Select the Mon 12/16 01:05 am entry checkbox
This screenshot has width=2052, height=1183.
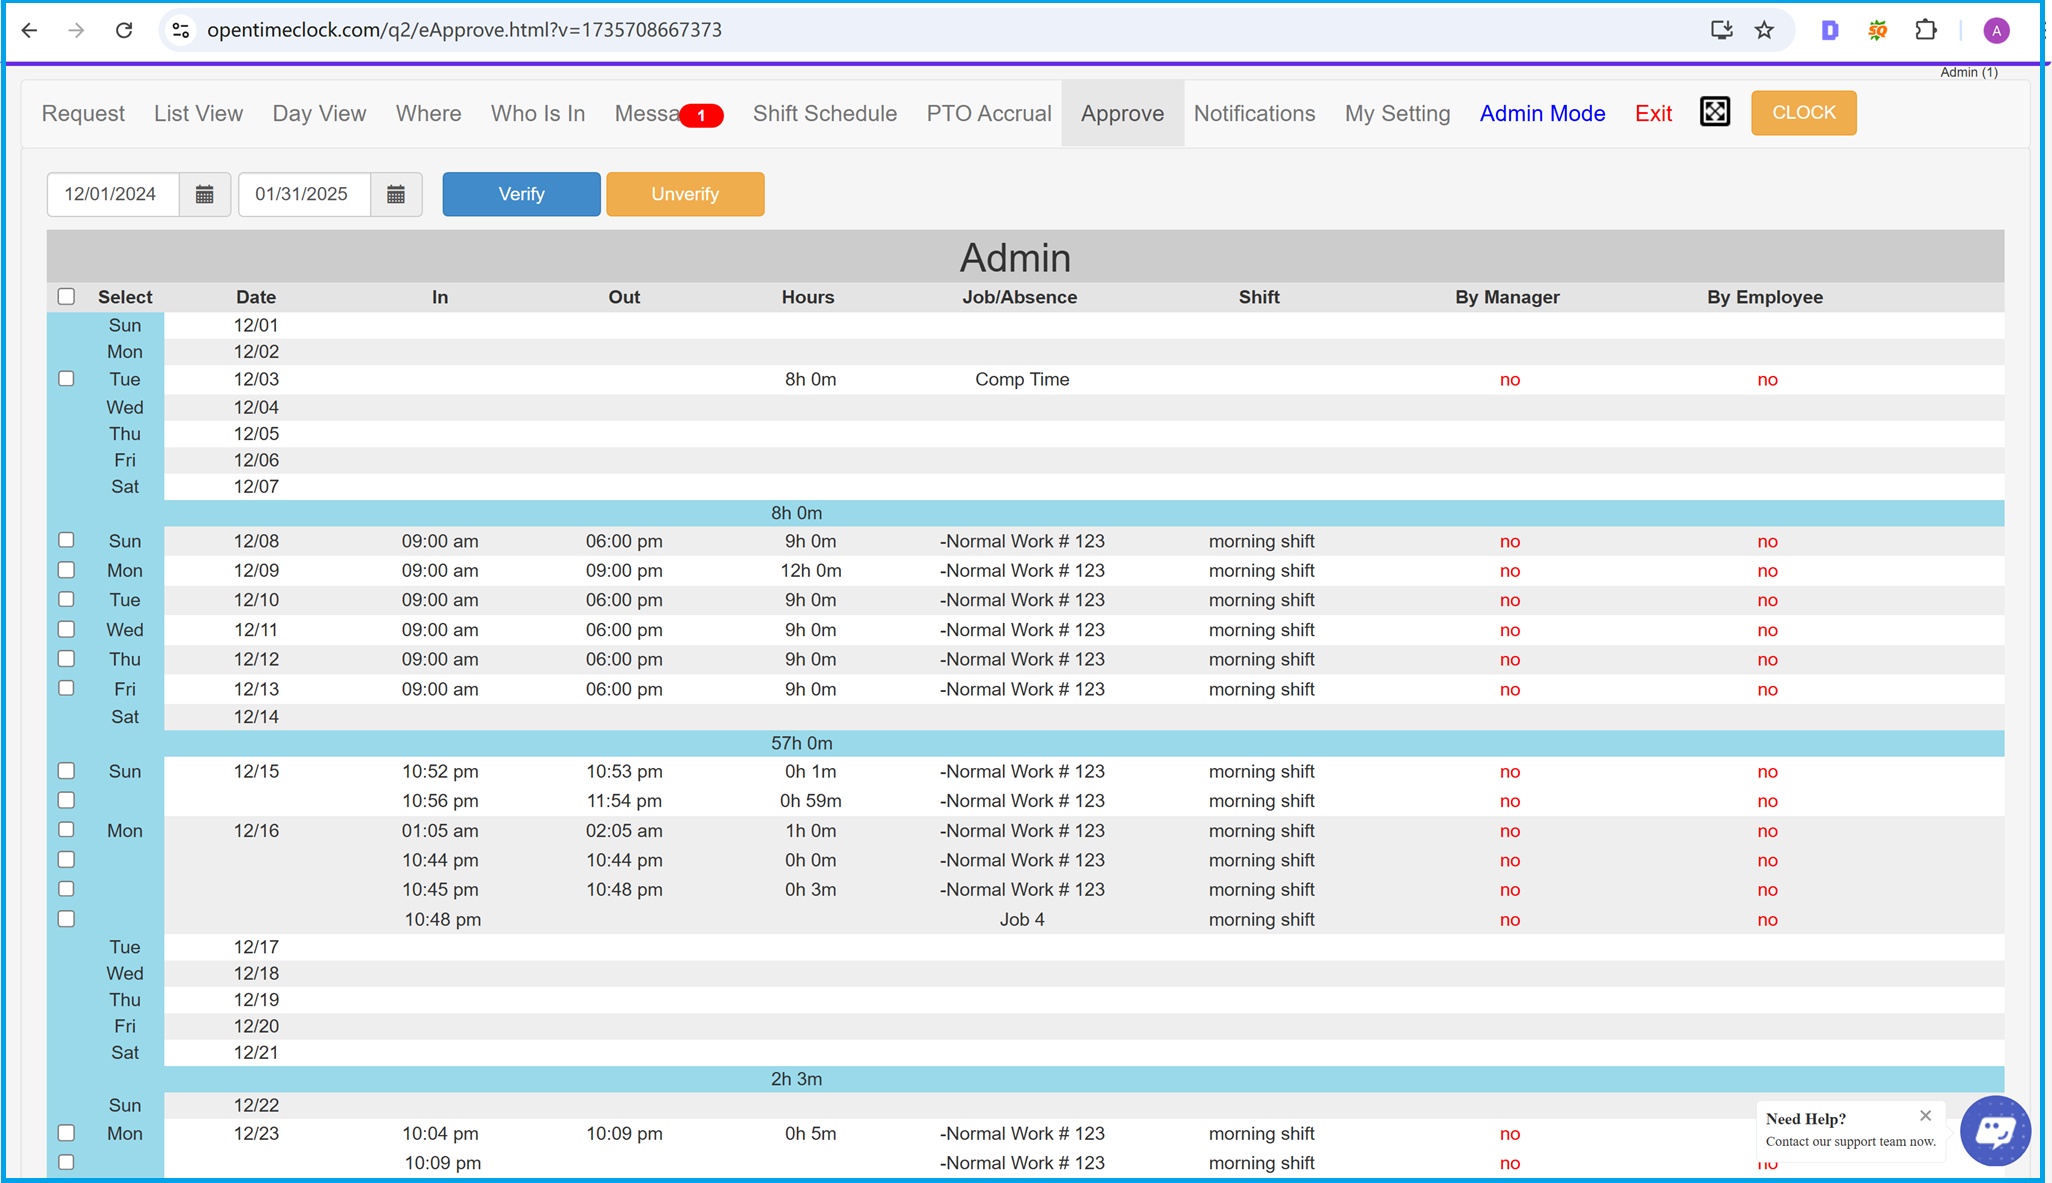(66, 830)
